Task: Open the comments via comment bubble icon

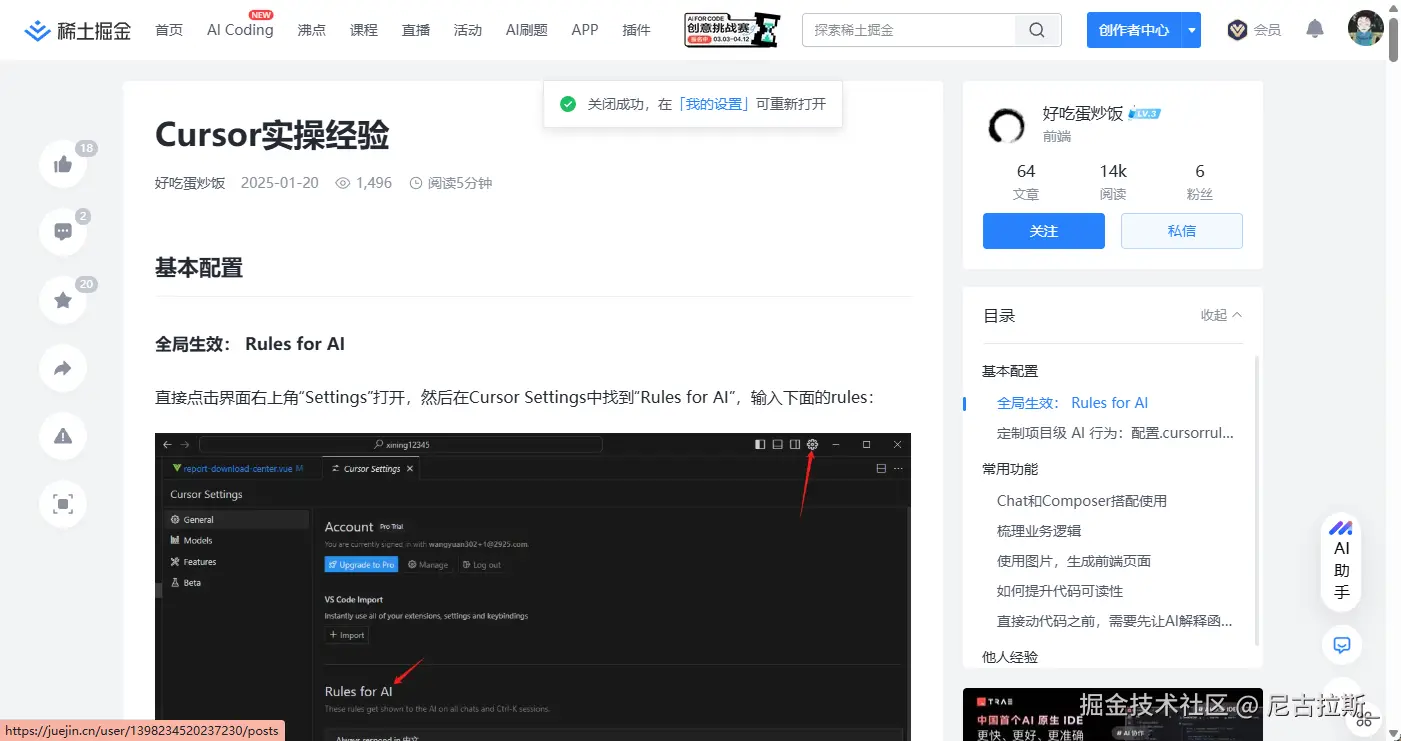Action: point(62,231)
